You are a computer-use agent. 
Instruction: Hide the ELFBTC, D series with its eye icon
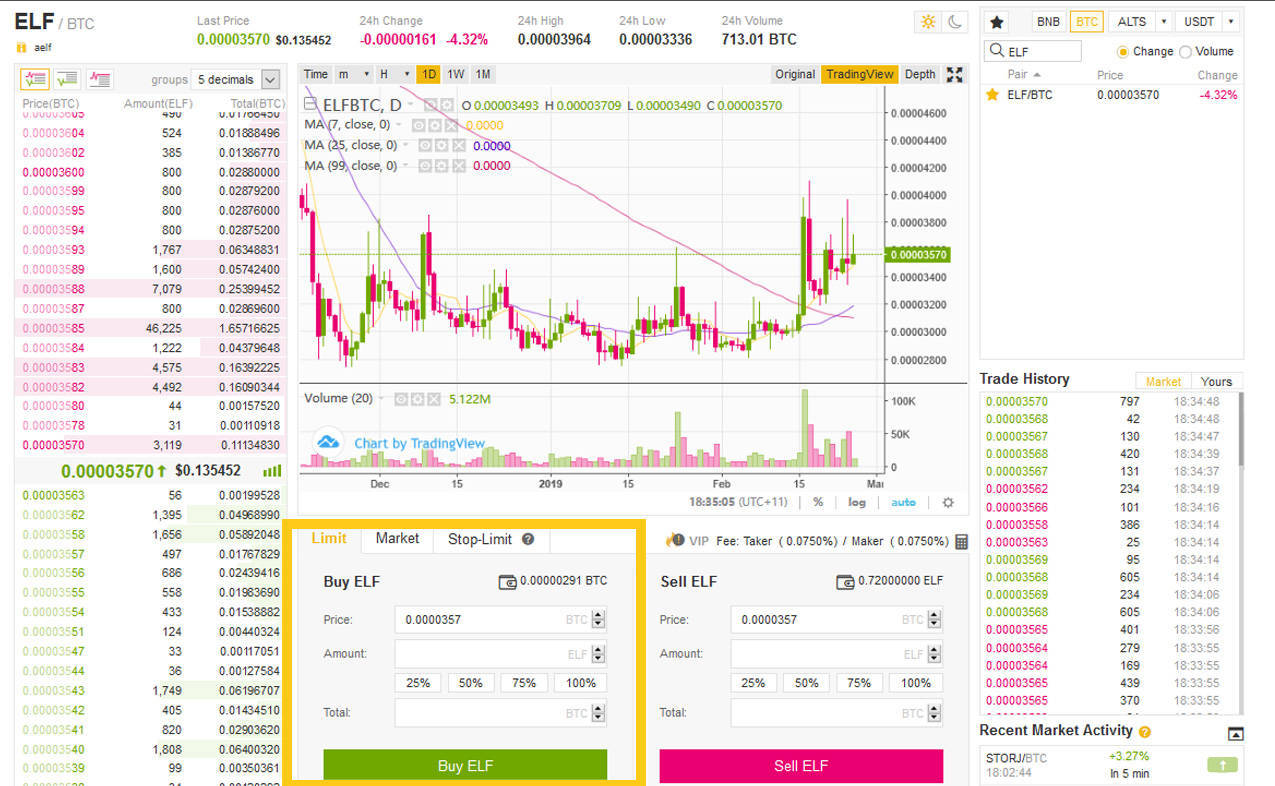pos(430,105)
